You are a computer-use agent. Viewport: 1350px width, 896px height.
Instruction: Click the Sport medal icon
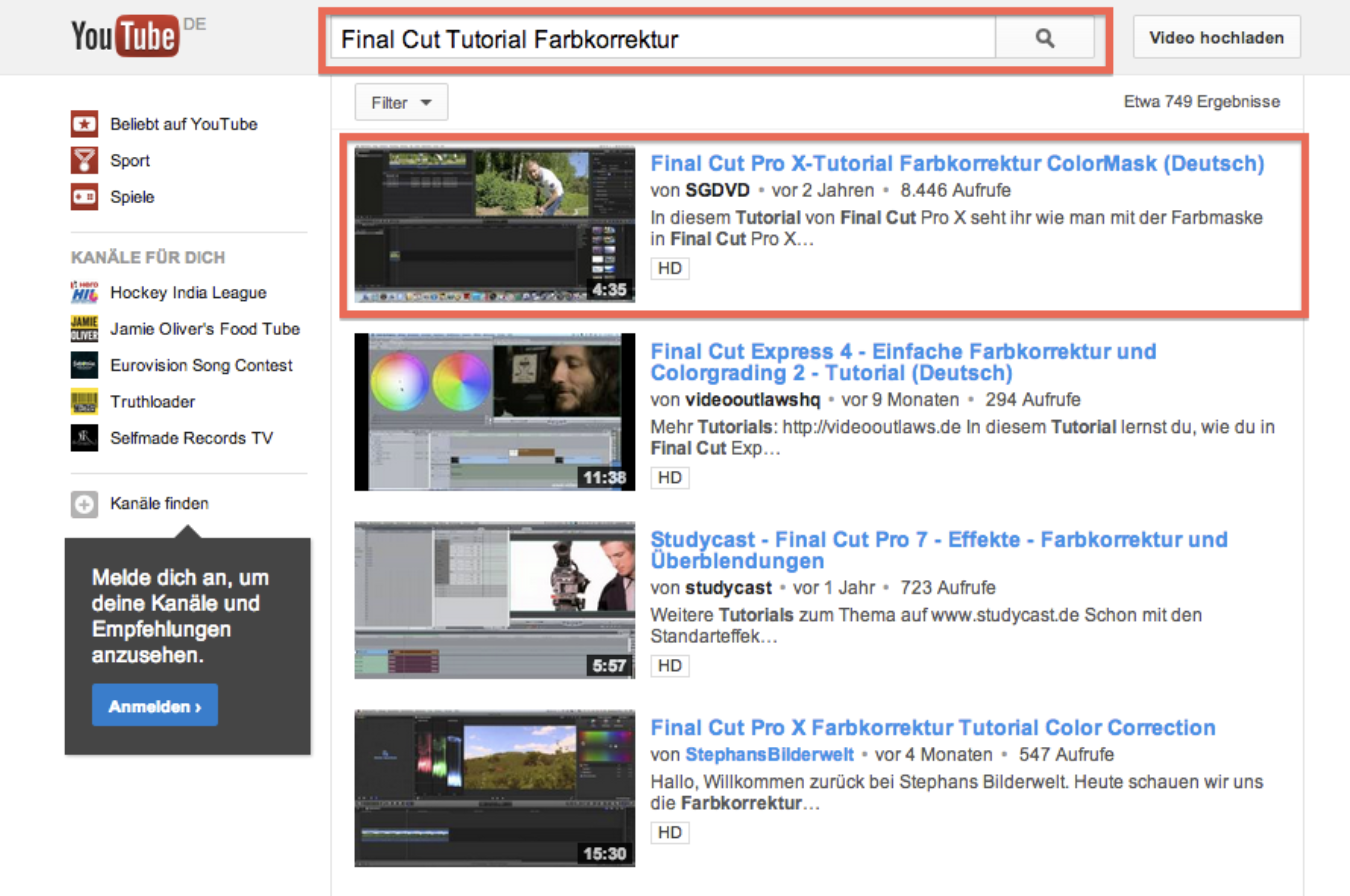coord(84,160)
